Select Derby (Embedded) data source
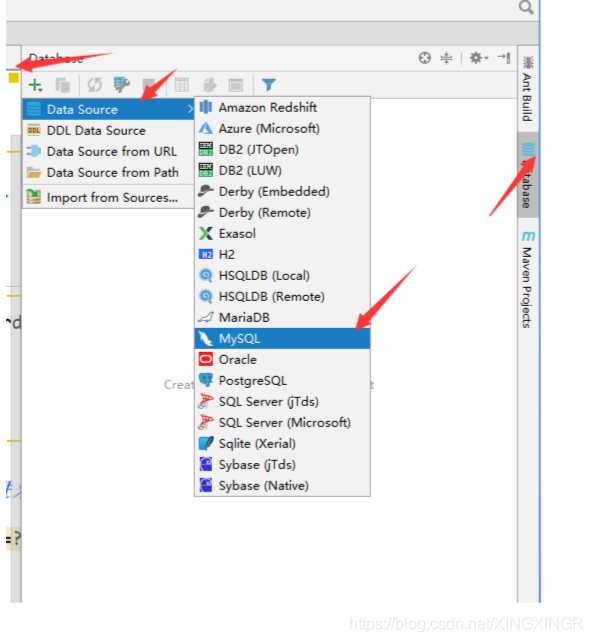593x642 pixels. click(x=283, y=191)
